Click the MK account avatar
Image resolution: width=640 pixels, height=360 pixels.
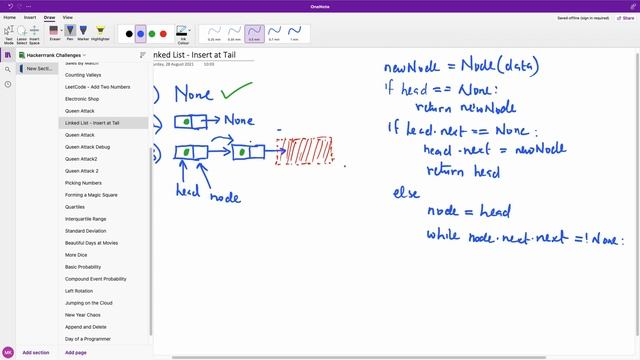8,352
